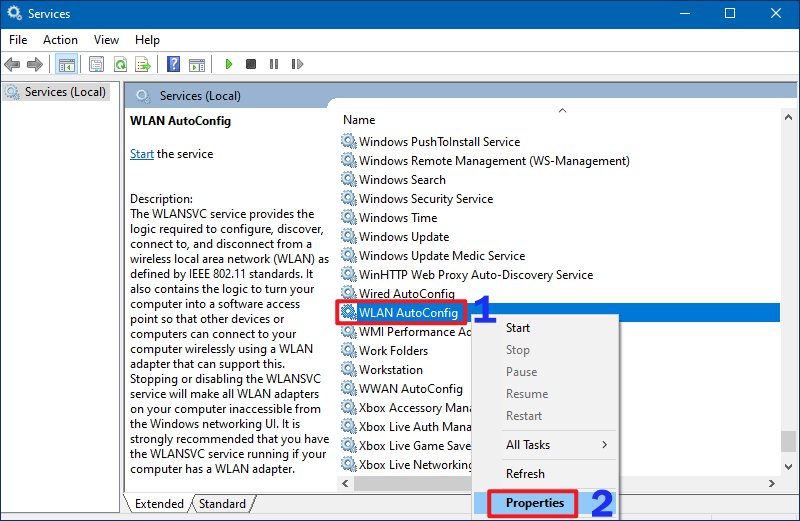This screenshot has height=521, width=800.
Task: Click the Services title bar gear icon
Action: [x=14, y=13]
